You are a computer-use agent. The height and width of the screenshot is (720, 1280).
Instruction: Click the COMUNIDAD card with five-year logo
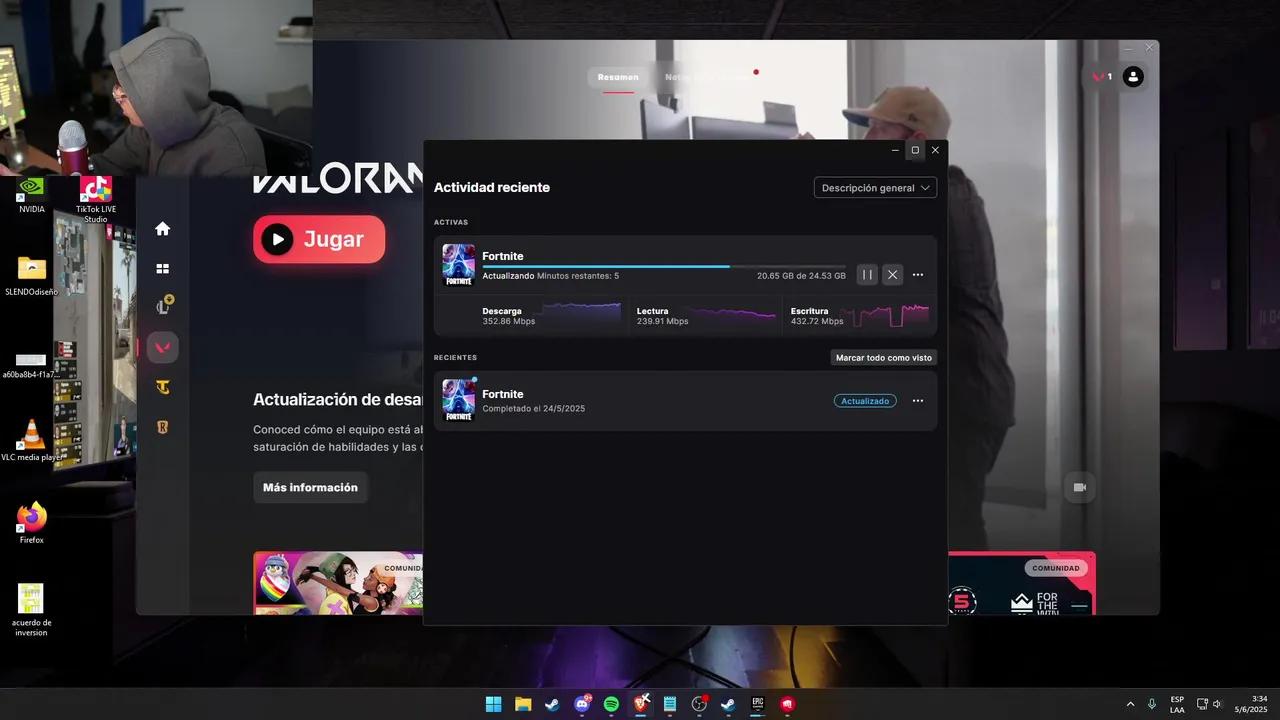pyautogui.click(x=1021, y=583)
